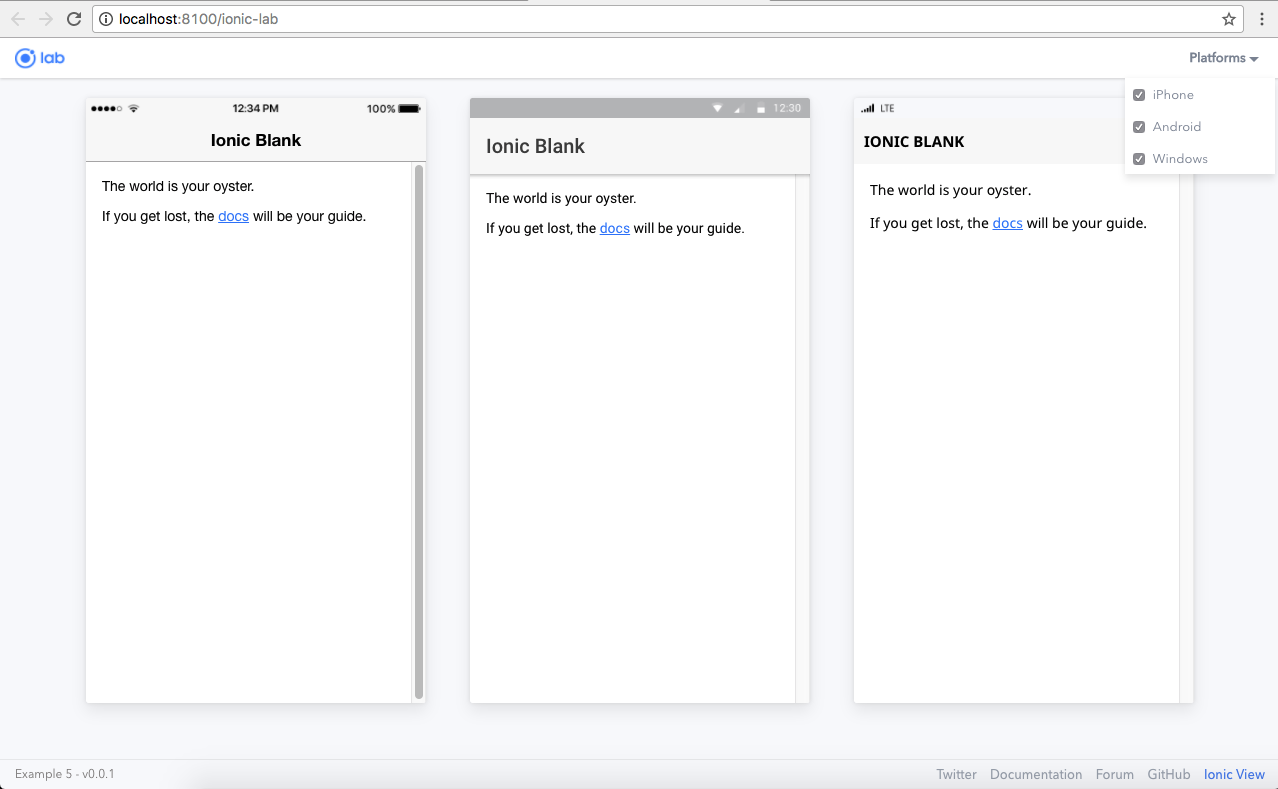The image size is (1278, 789).
Task: Open the Twitter footer link
Action: point(957,774)
